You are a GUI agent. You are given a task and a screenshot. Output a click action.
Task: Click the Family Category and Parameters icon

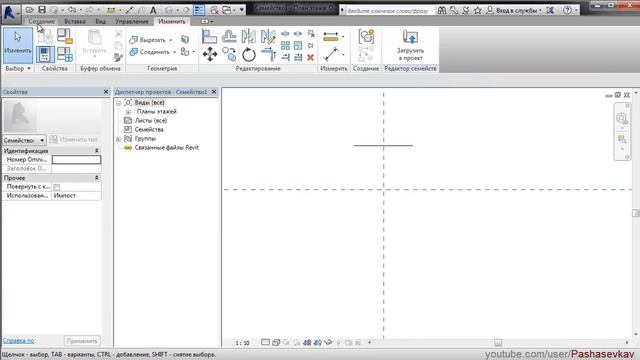click(64, 37)
